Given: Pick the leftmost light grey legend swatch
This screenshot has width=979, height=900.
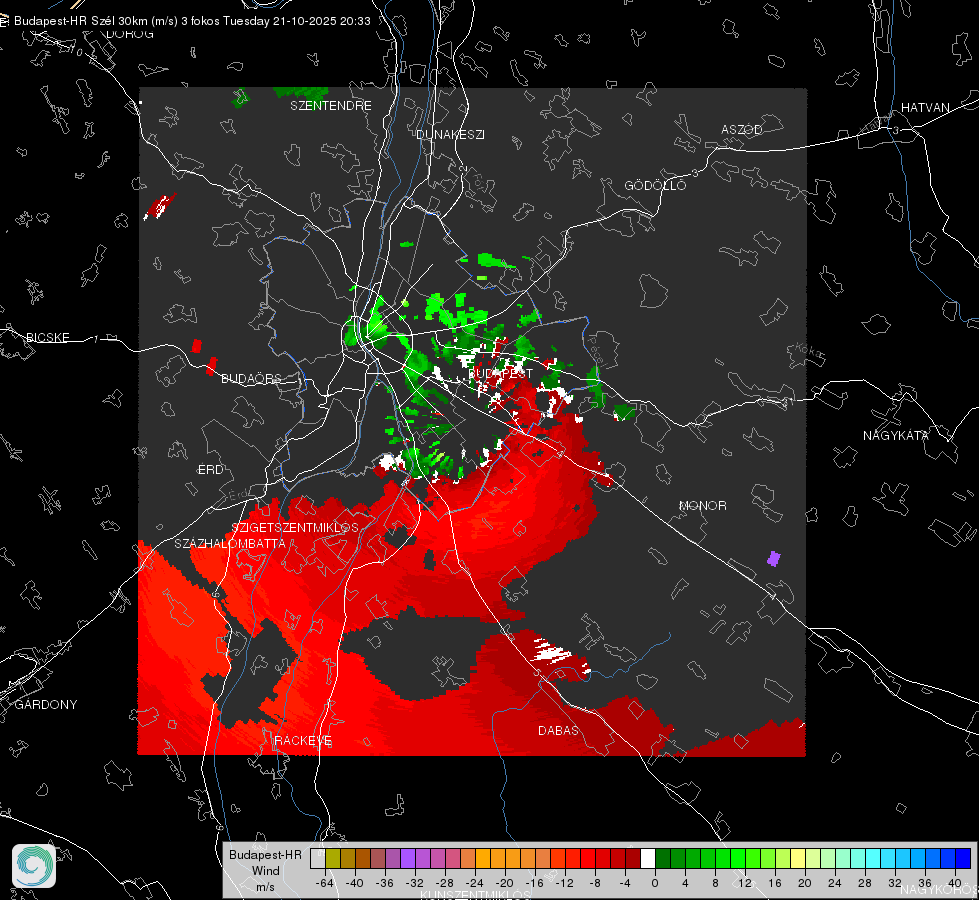Looking at the screenshot, I should coord(318,859).
